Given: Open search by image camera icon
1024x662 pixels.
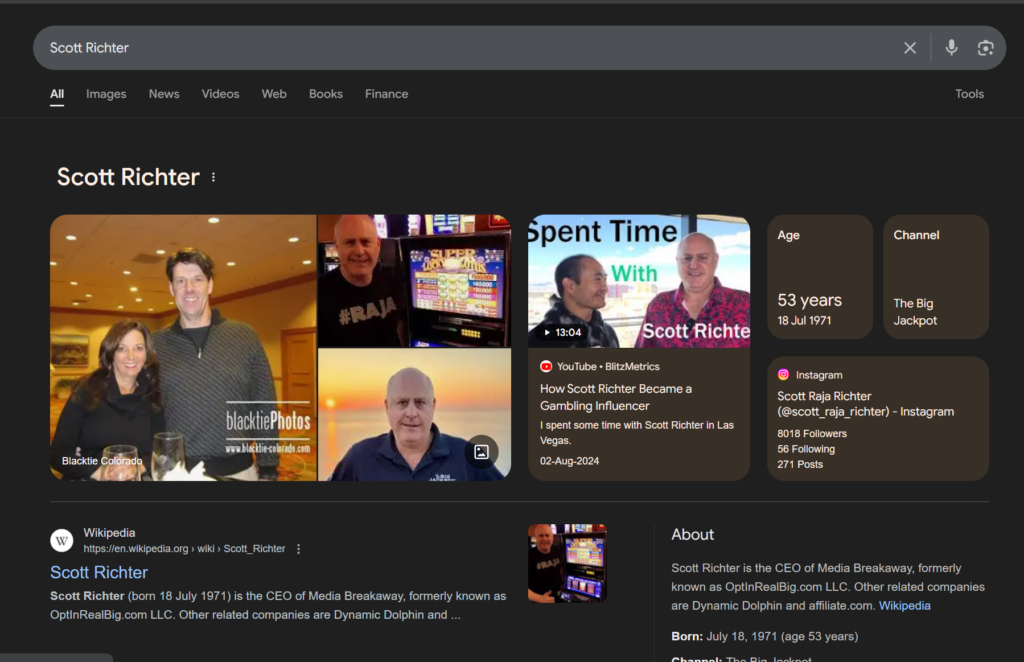Looking at the screenshot, I should (985, 48).
